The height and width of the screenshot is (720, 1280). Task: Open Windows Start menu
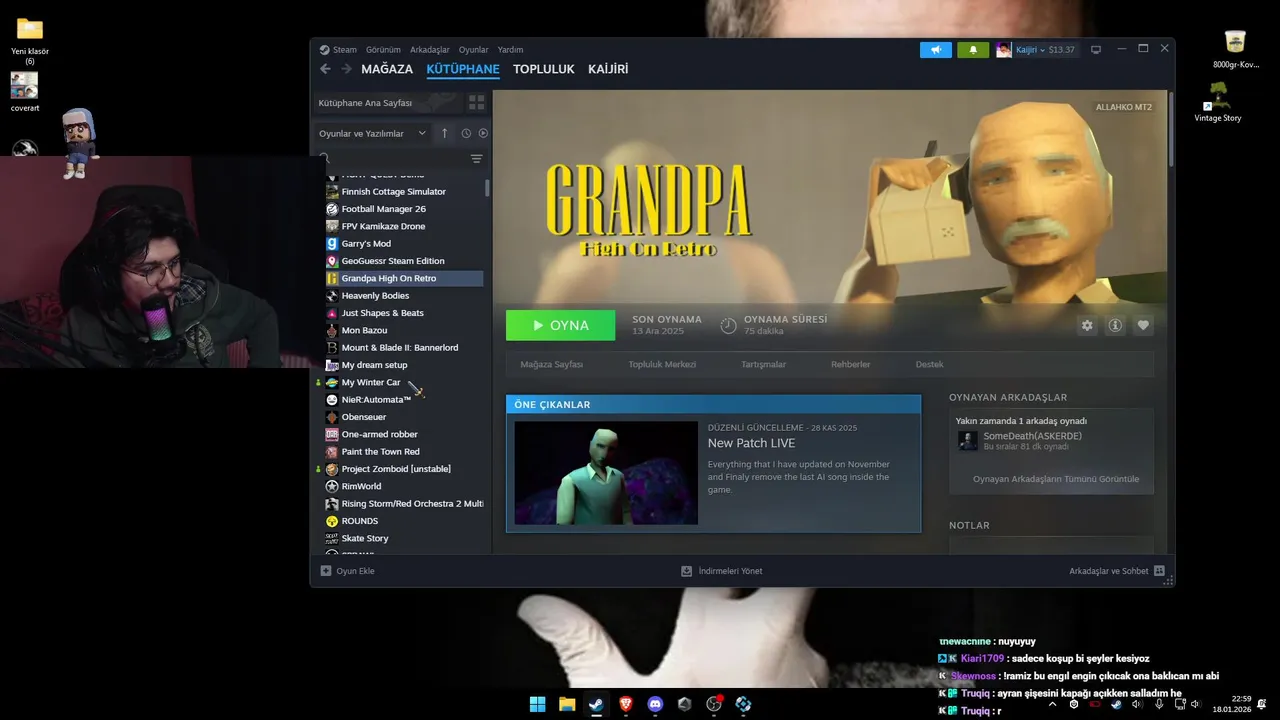pos(538,704)
